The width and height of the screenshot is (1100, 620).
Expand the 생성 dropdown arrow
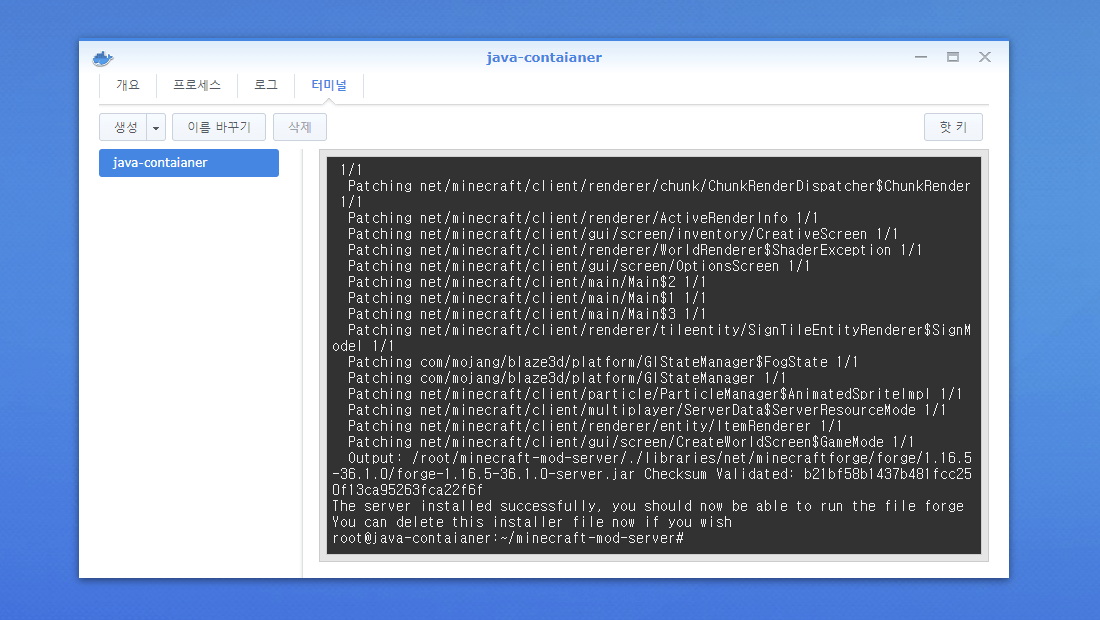pos(156,128)
